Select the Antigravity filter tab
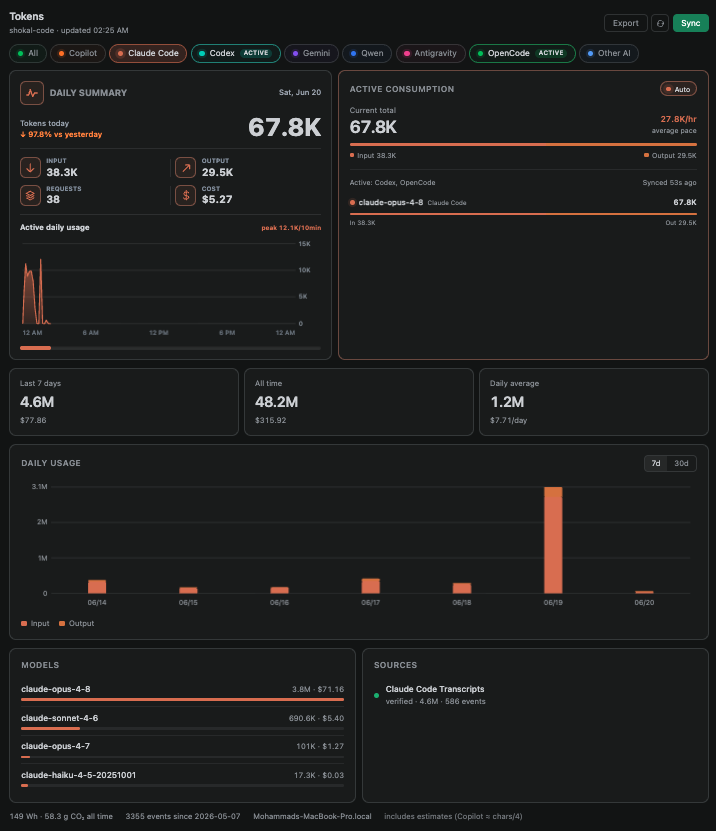716x831 pixels. (x=430, y=53)
